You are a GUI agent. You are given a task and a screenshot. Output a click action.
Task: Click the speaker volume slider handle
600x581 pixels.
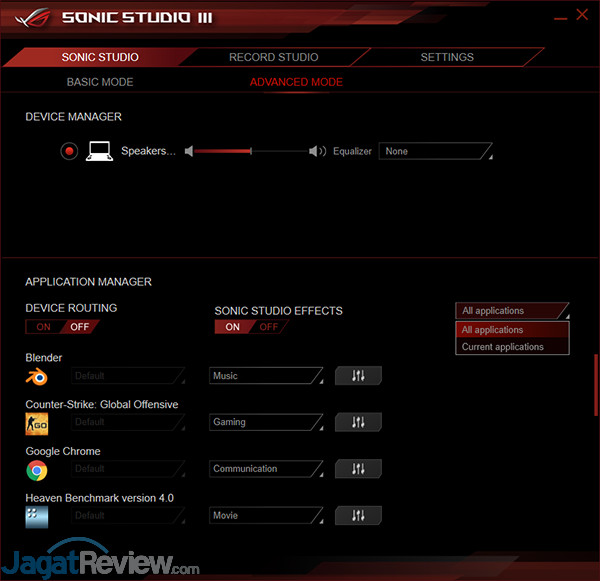(251, 151)
